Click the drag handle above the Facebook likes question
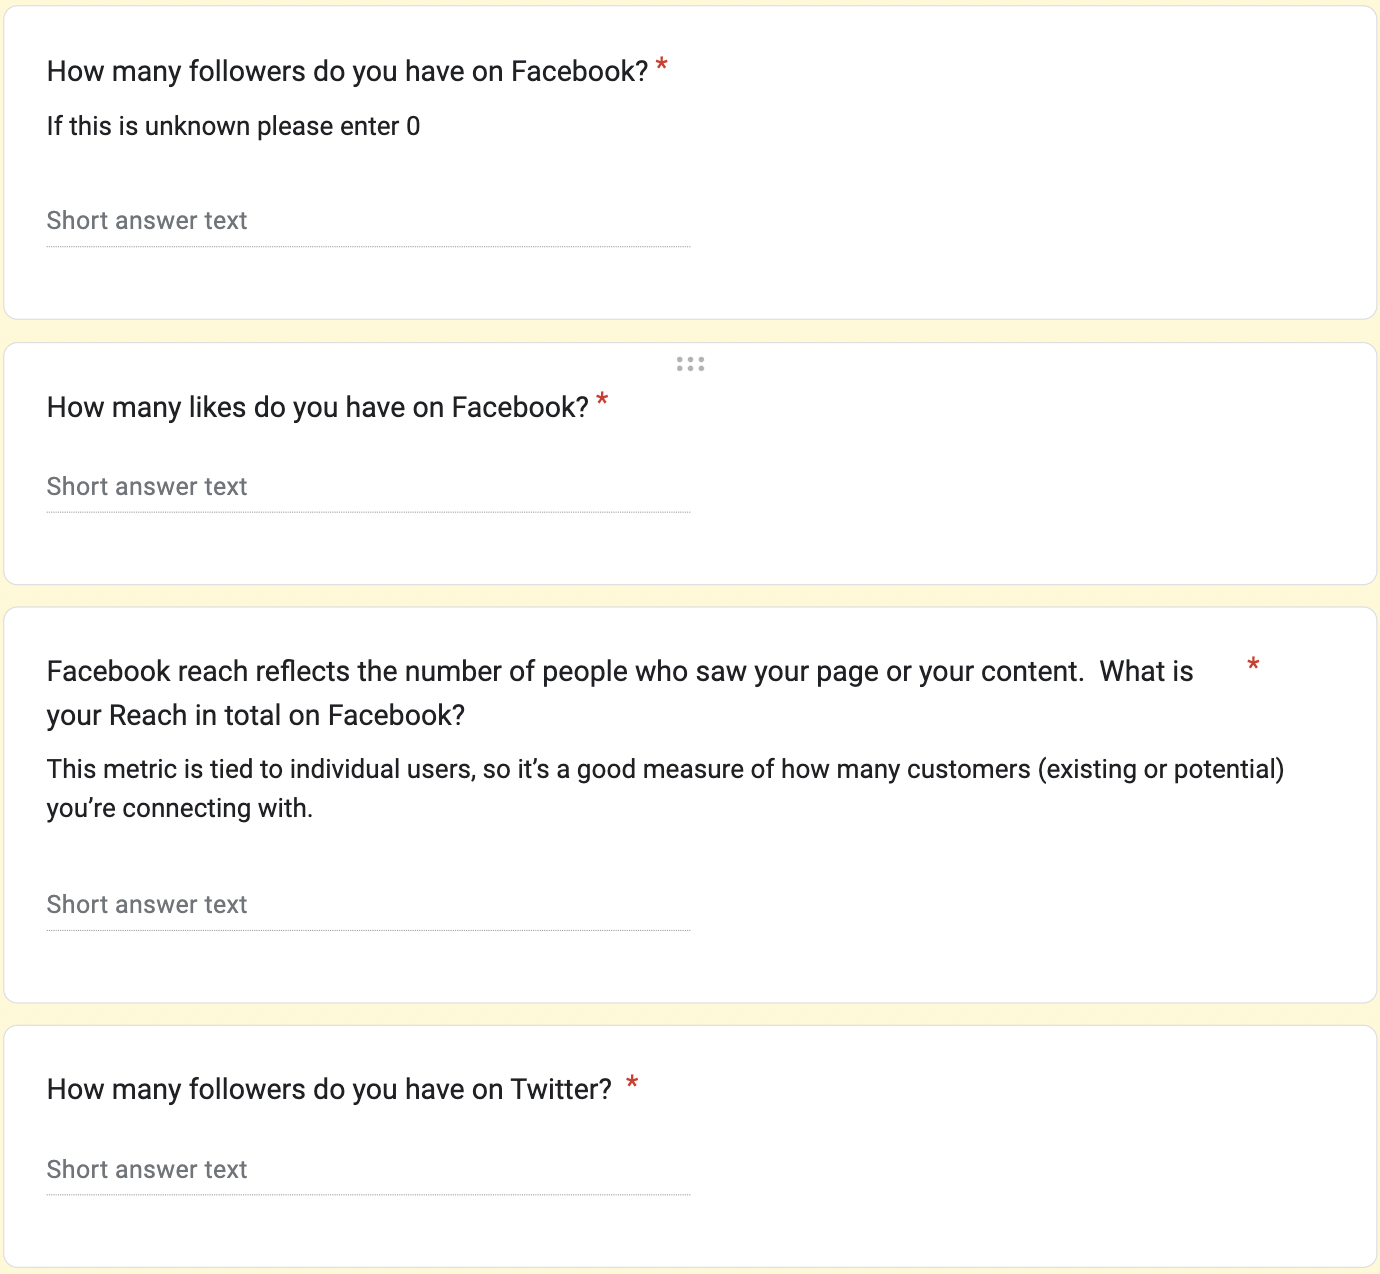 pos(690,364)
